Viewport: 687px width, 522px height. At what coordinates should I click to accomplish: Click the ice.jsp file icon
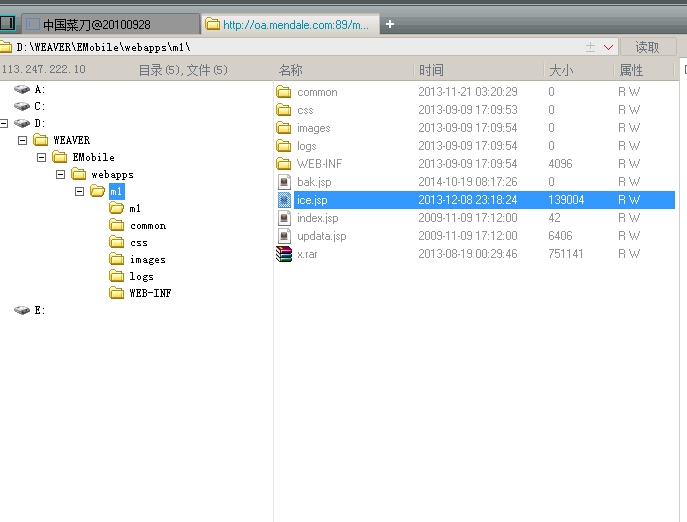[x=284, y=200]
